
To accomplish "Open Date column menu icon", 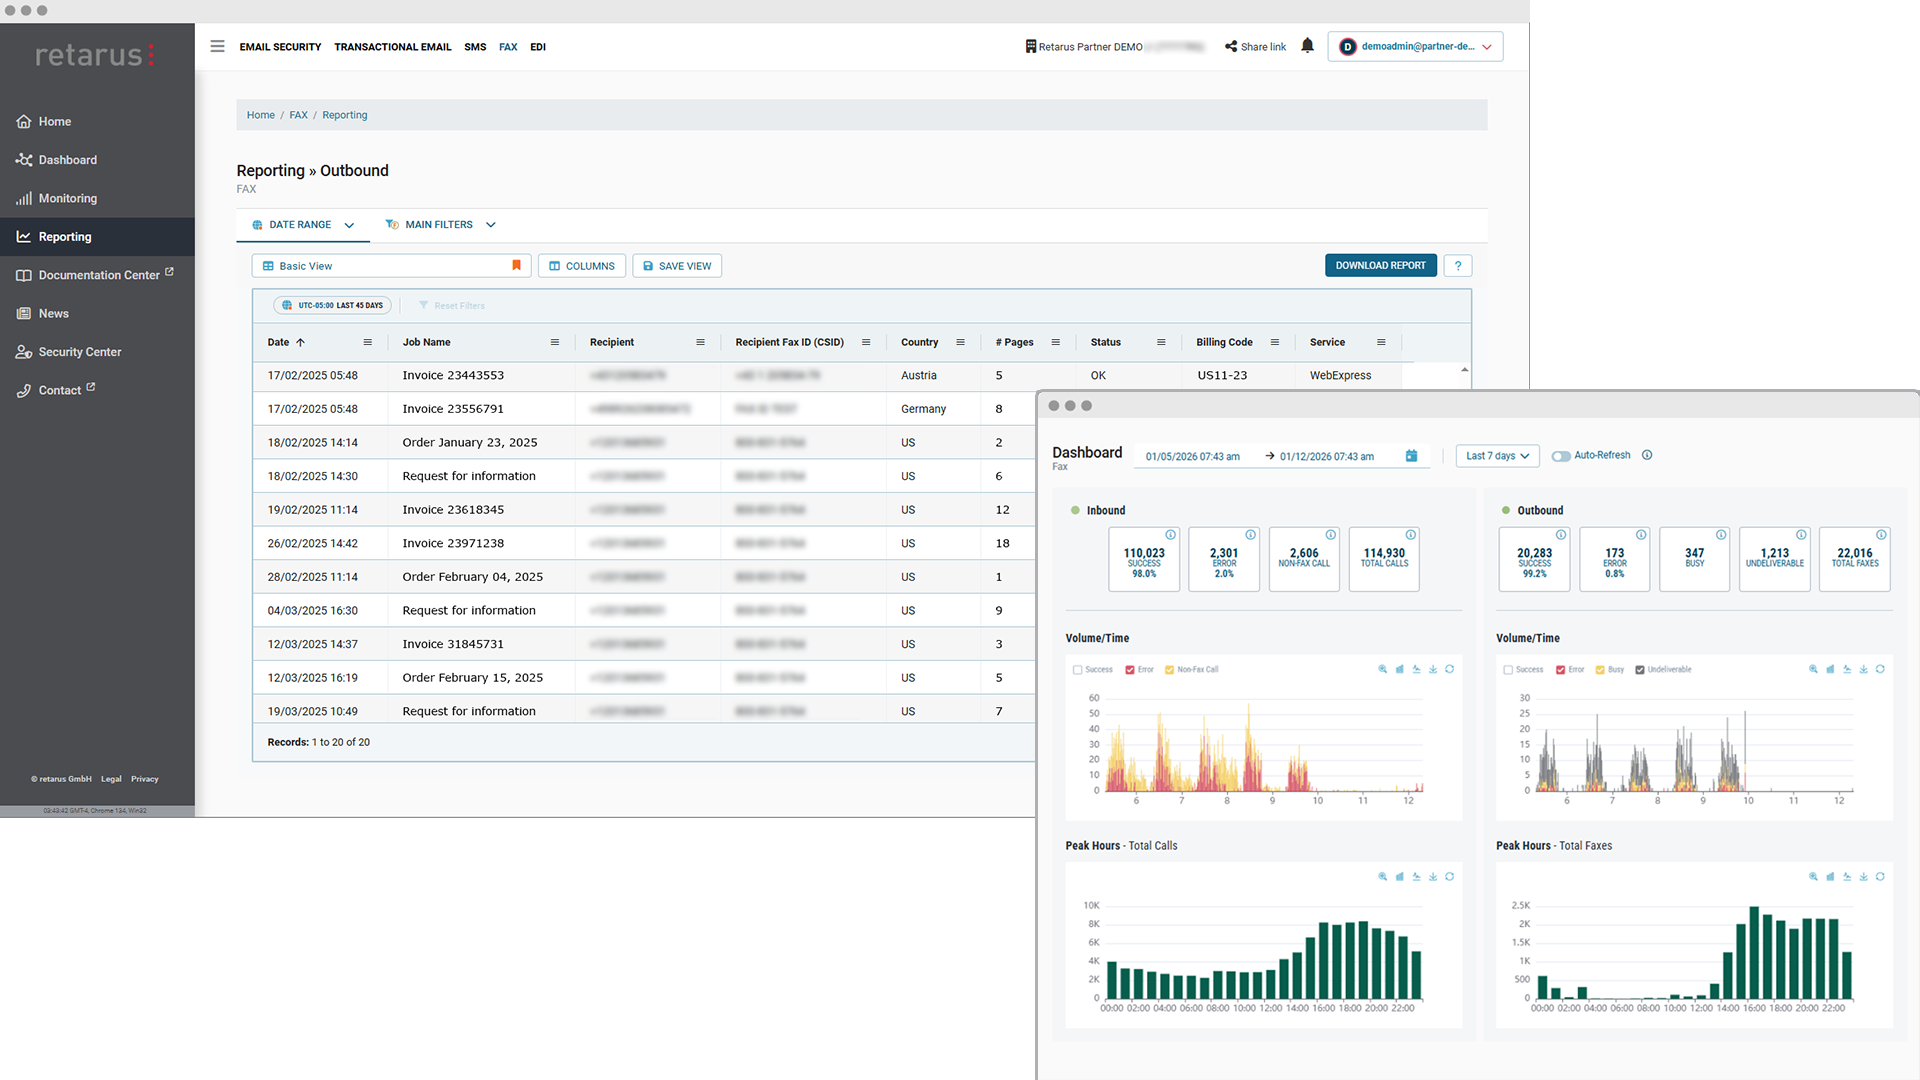I will 367,342.
